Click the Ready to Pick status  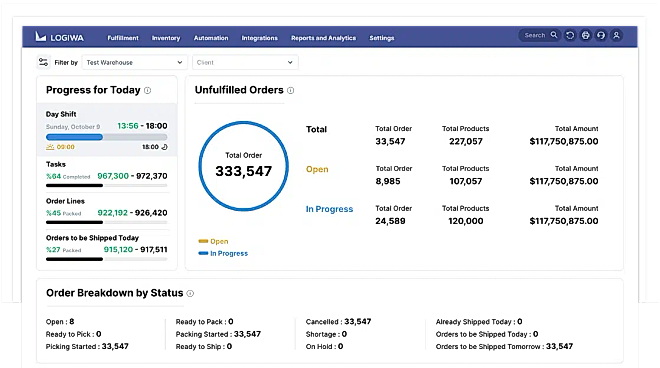(x=73, y=334)
